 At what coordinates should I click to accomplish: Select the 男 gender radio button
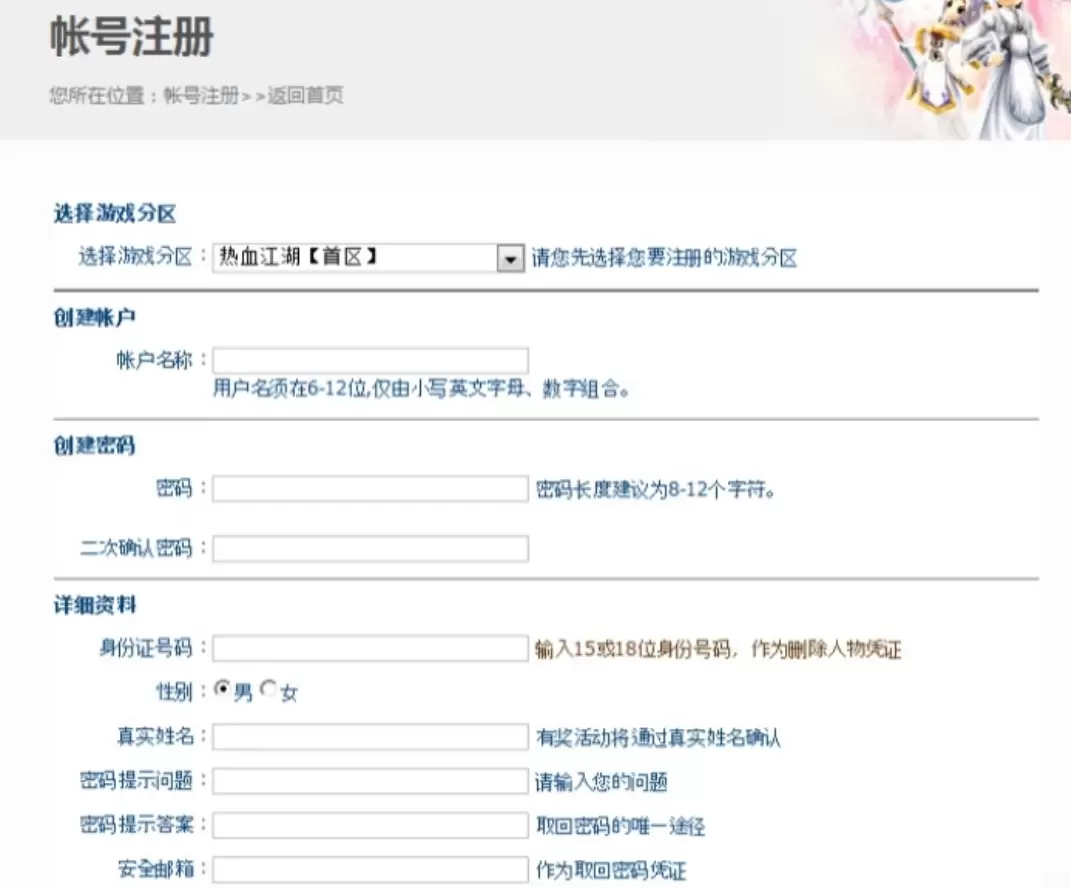tap(222, 690)
